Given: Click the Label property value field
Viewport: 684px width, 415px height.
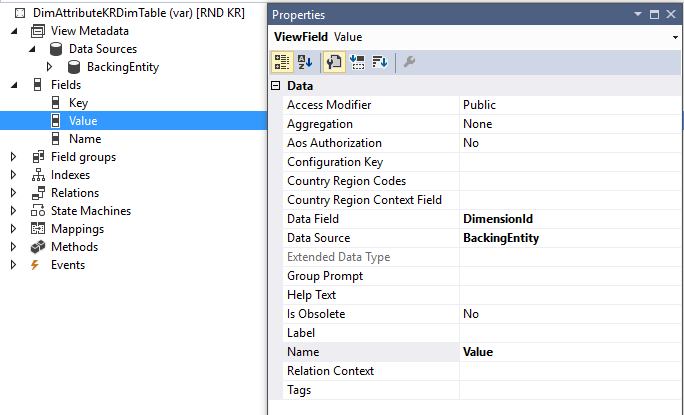Looking at the screenshot, I should pyautogui.click(x=570, y=333).
